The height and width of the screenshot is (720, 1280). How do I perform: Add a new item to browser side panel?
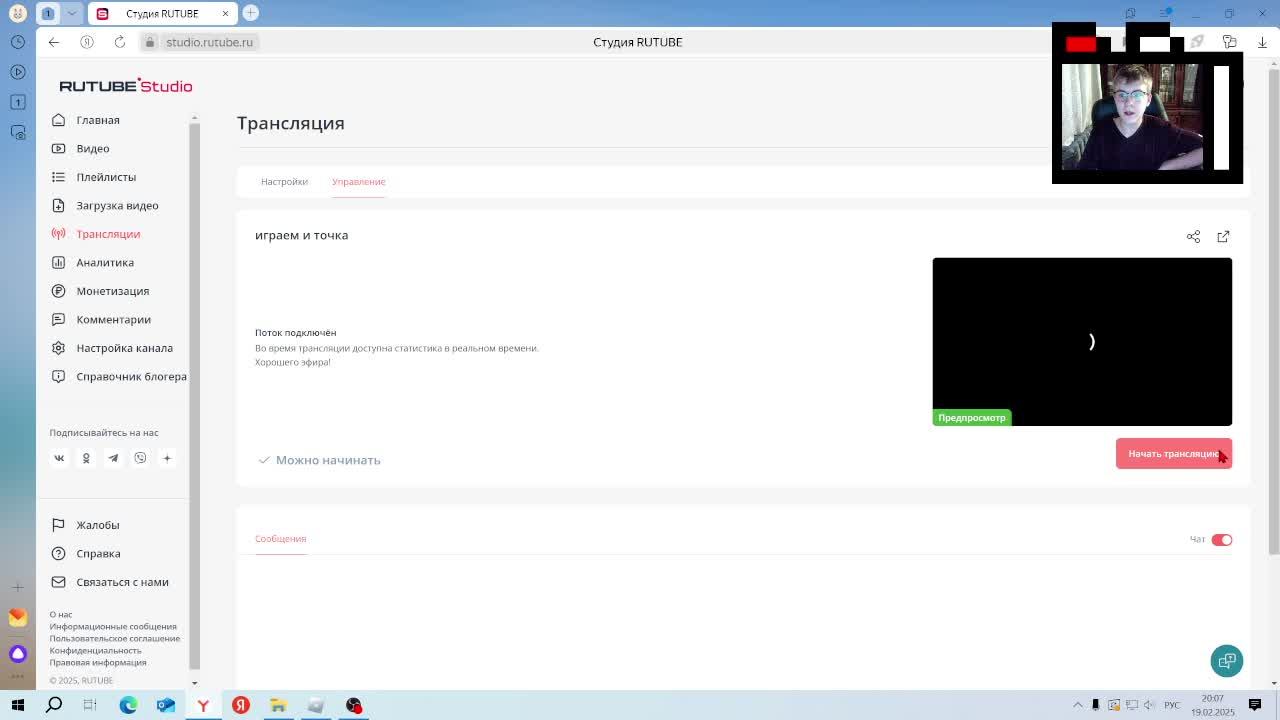(x=18, y=587)
